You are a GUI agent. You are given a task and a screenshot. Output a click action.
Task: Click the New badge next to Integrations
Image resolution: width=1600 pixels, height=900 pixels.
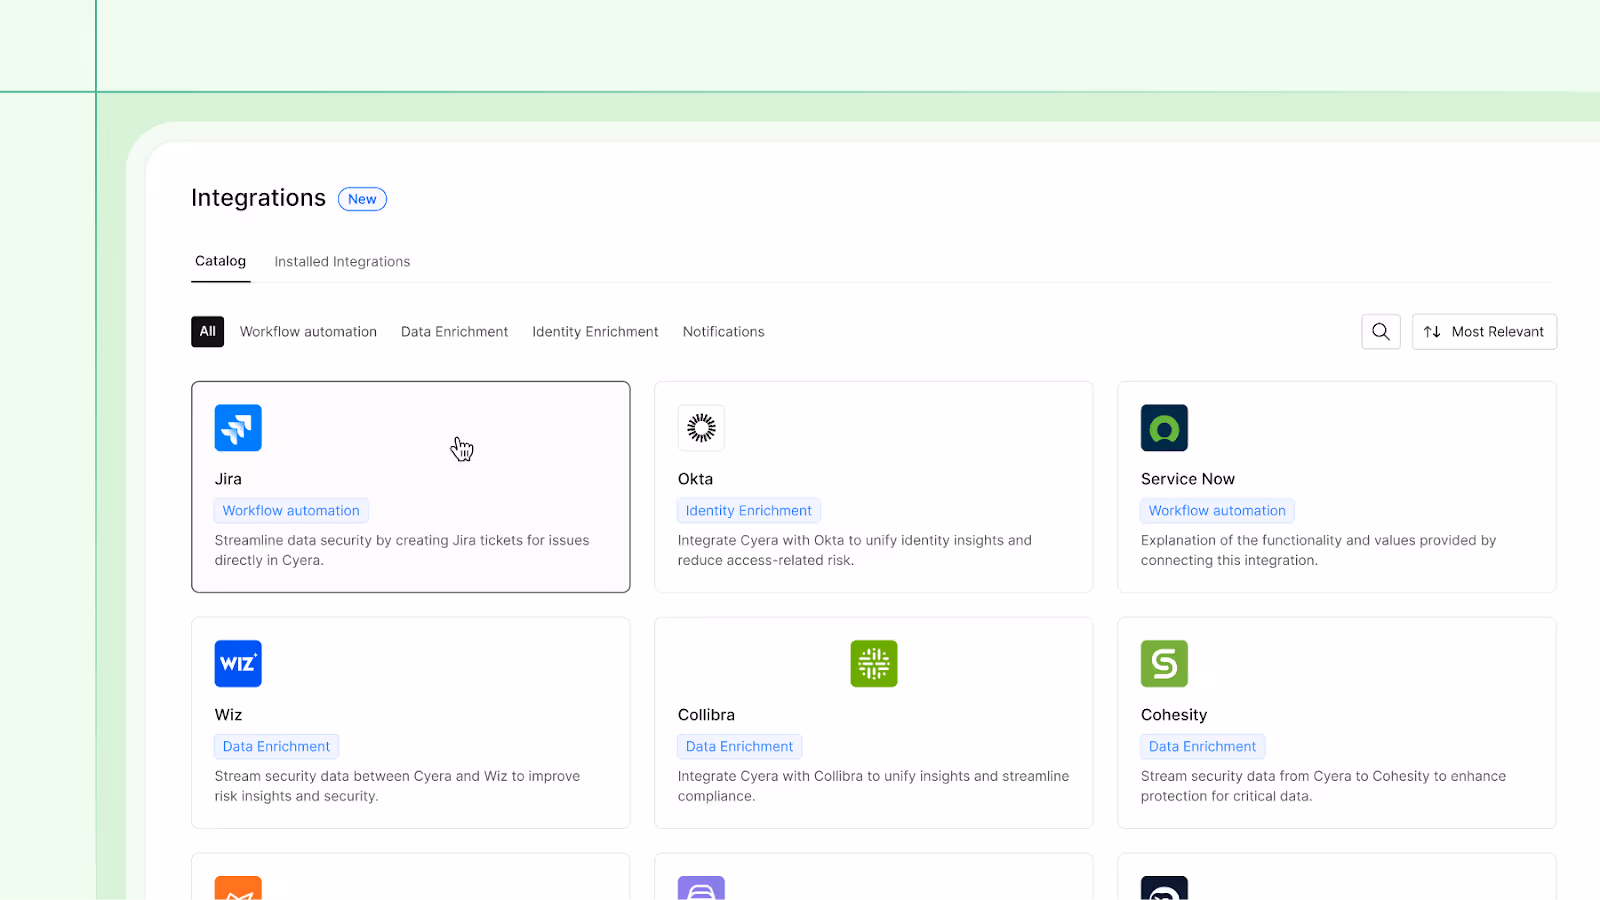pos(362,199)
